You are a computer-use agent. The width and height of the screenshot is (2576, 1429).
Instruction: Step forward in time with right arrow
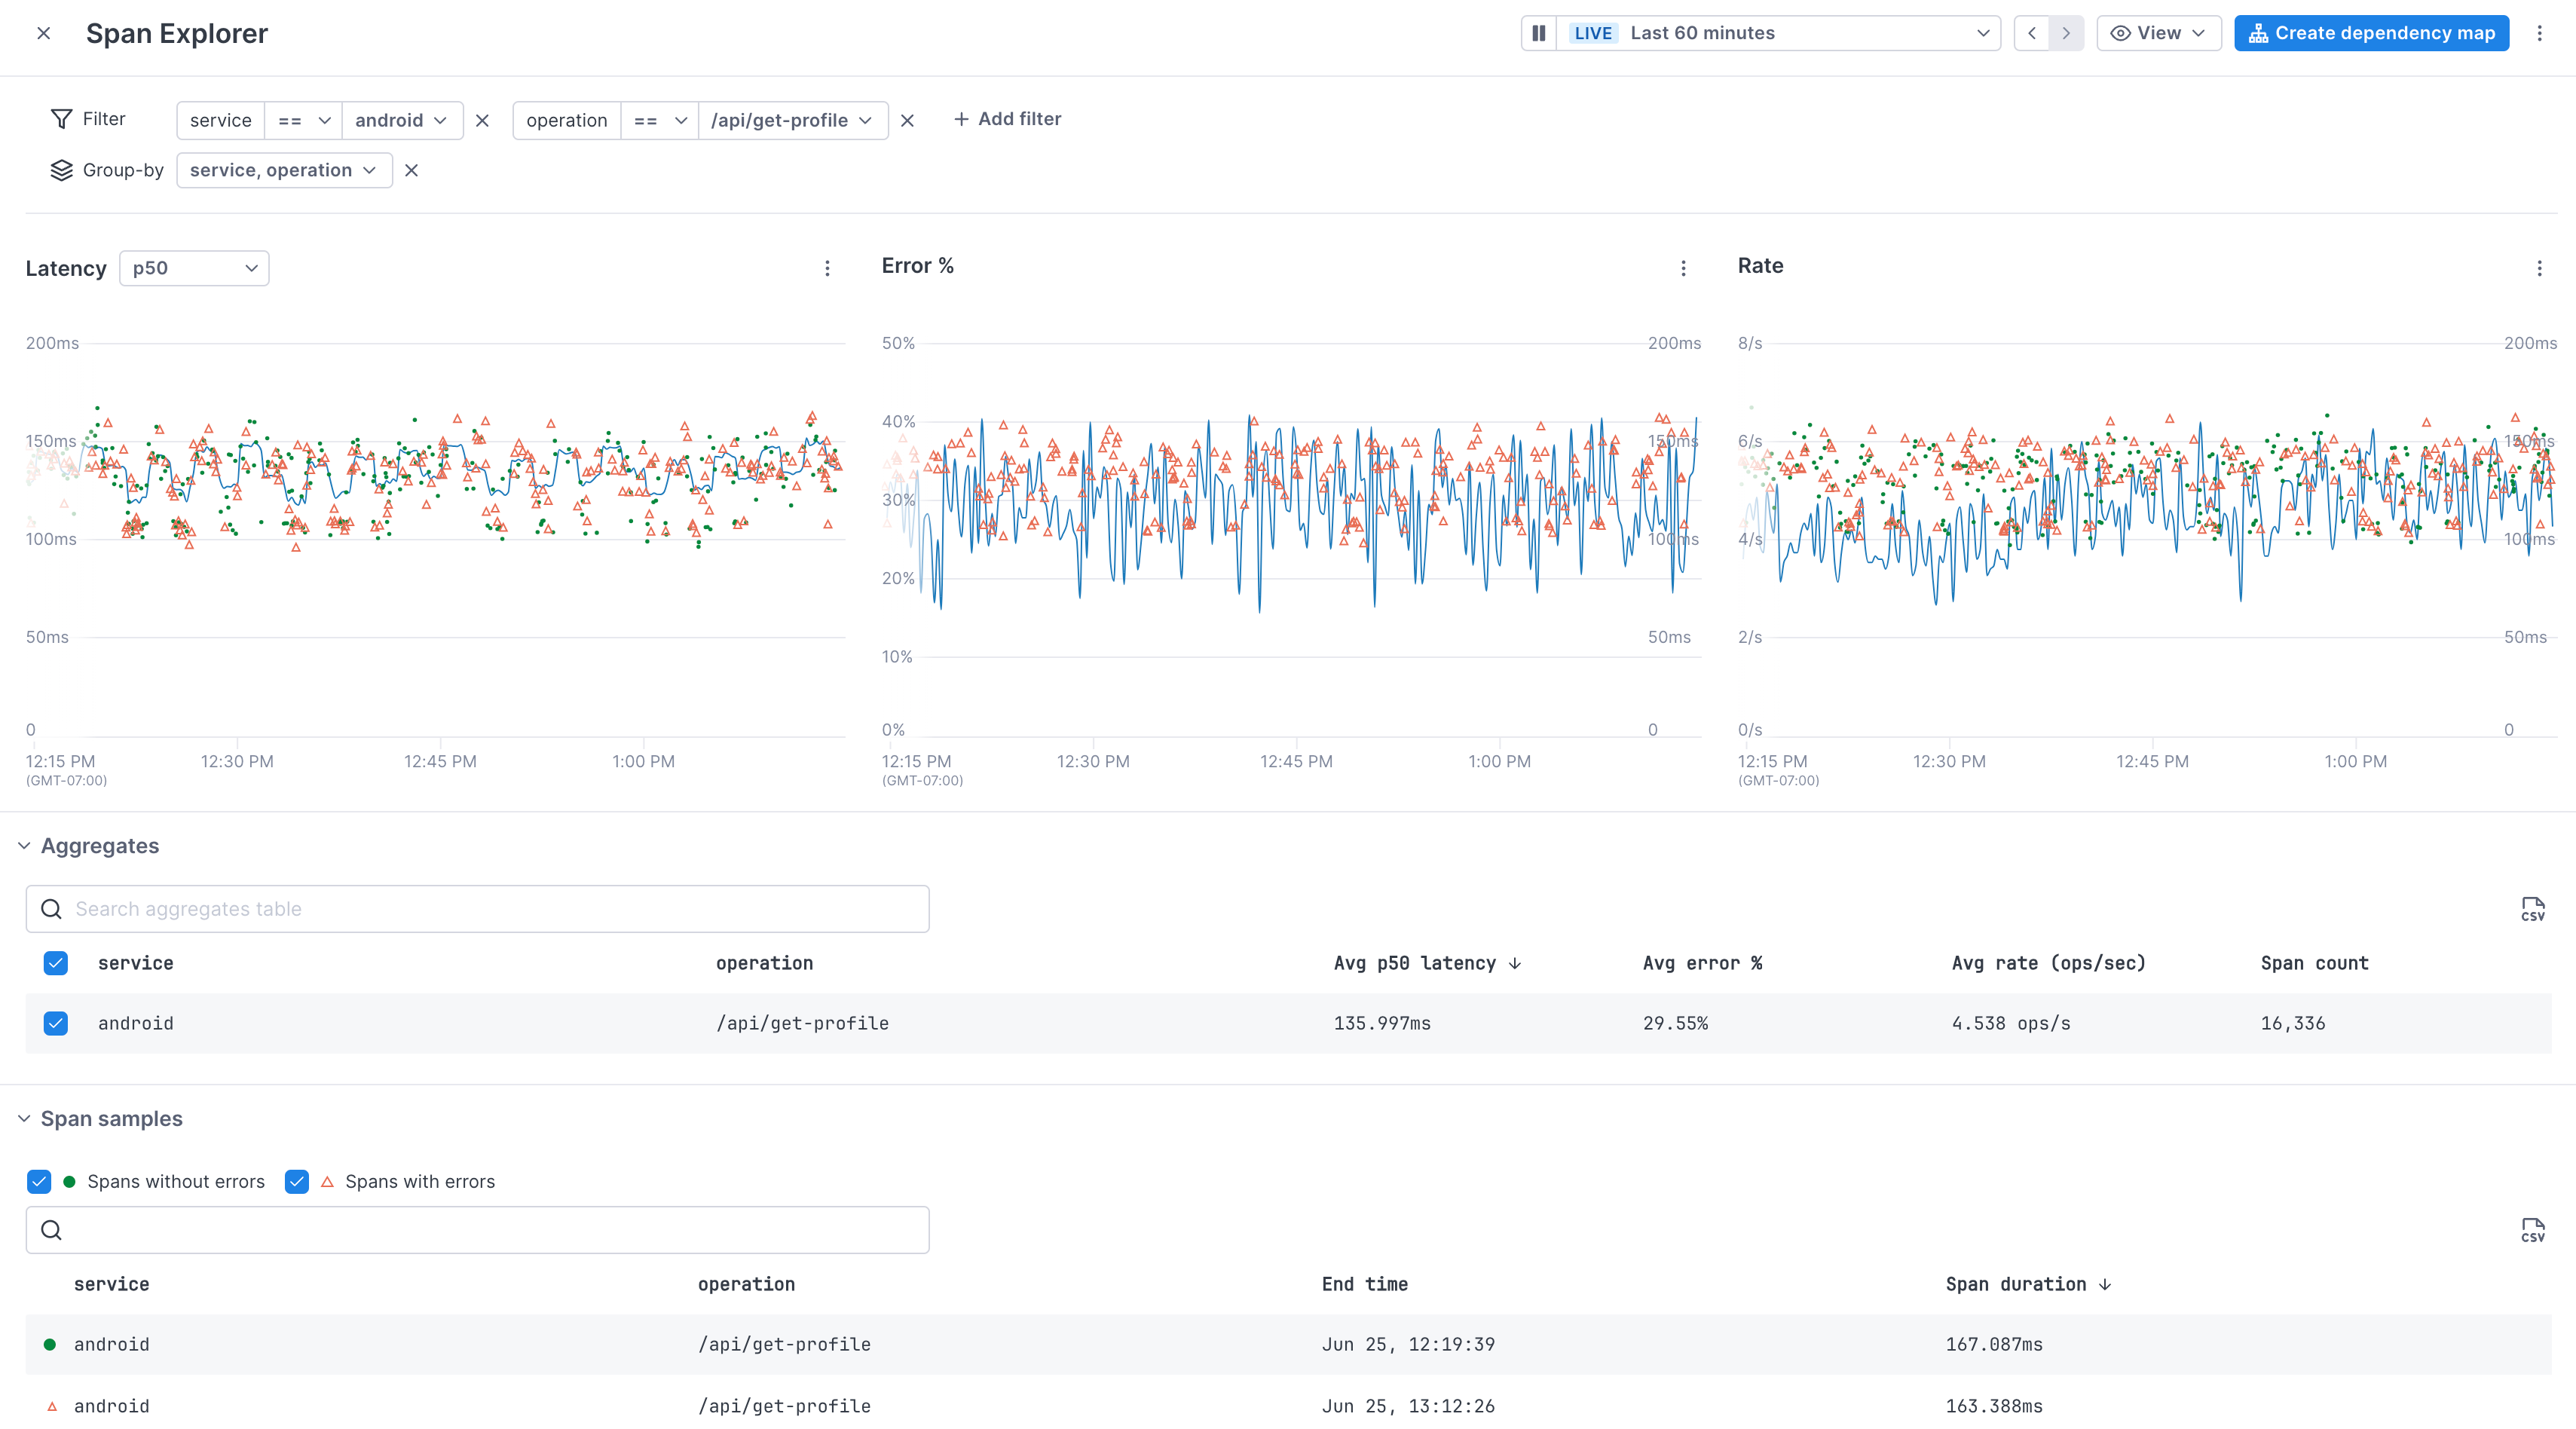[2066, 32]
